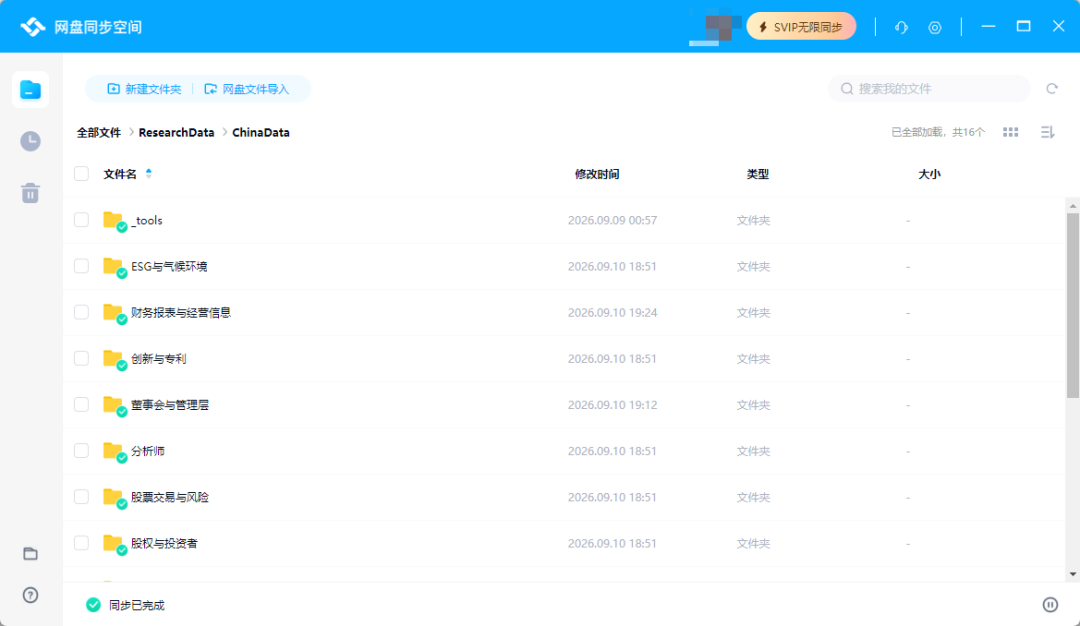Click ChinaData in the breadcrumb
1080x626 pixels.
[260, 132]
